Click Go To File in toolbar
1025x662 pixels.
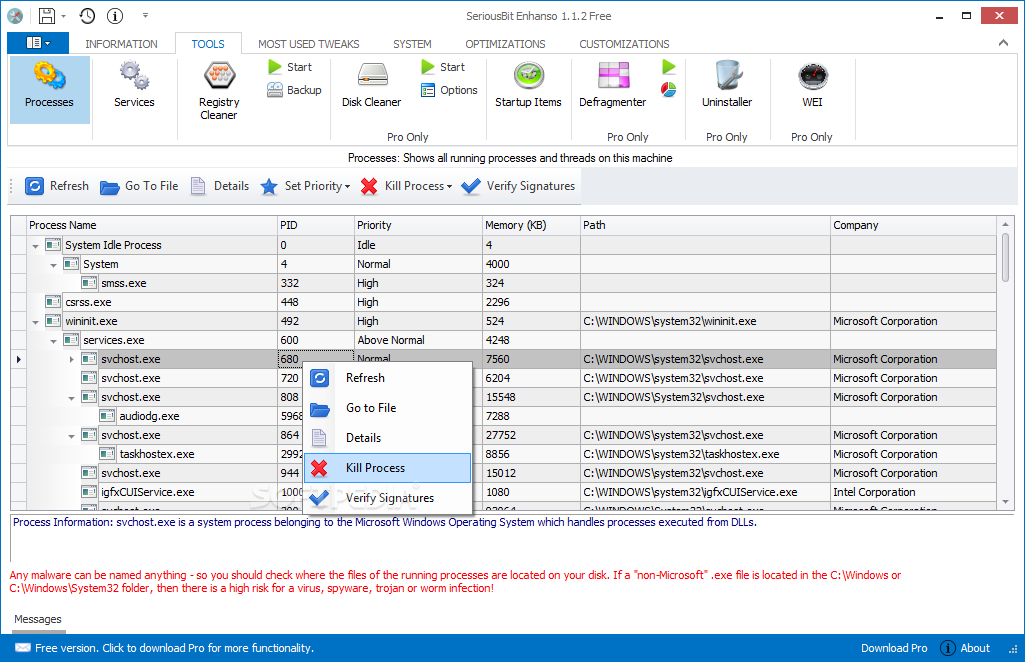(x=139, y=186)
